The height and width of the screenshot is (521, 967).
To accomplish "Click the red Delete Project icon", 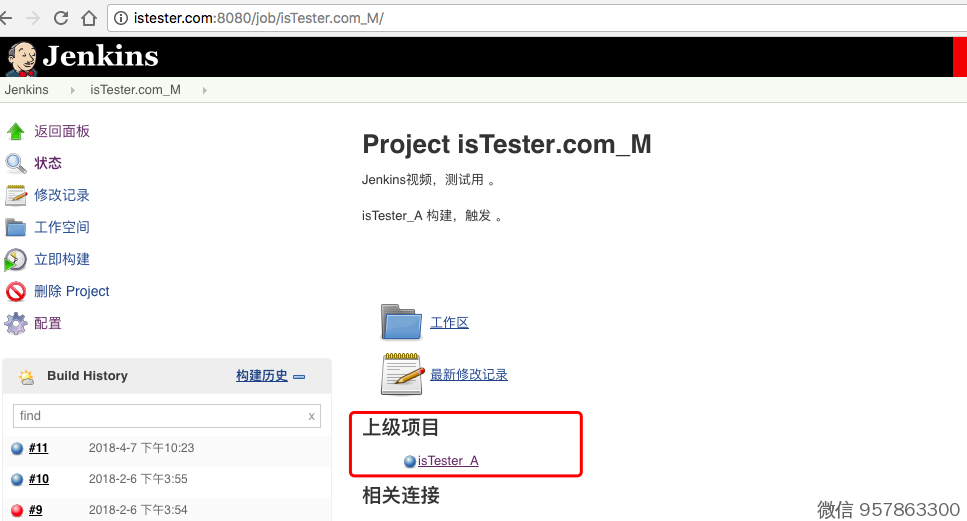I will tap(15, 292).
